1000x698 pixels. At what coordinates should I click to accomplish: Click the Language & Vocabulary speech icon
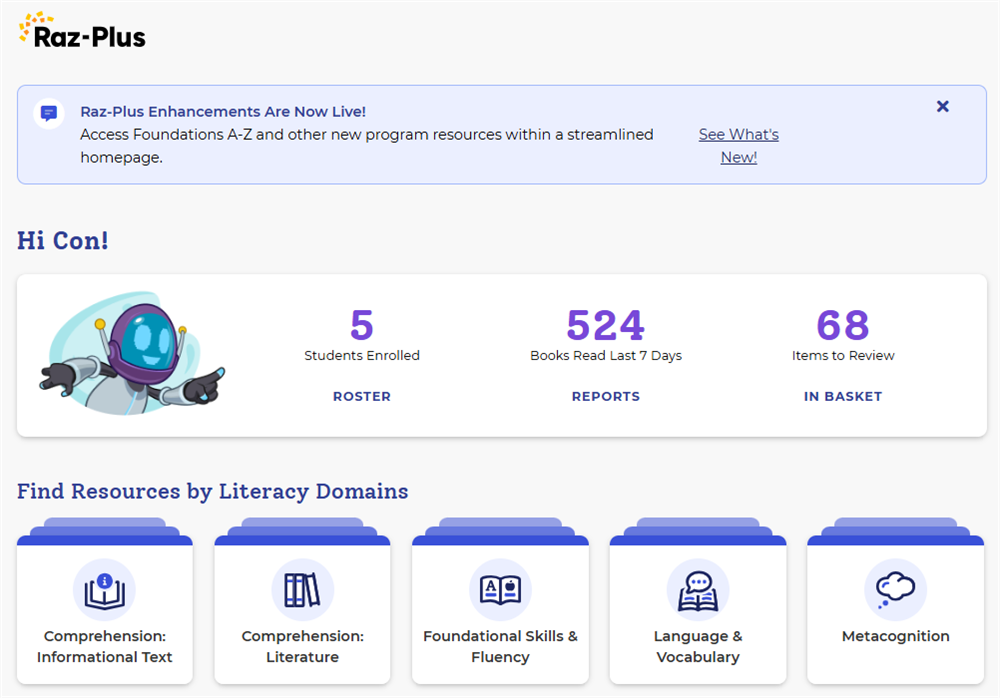(698, 590)
